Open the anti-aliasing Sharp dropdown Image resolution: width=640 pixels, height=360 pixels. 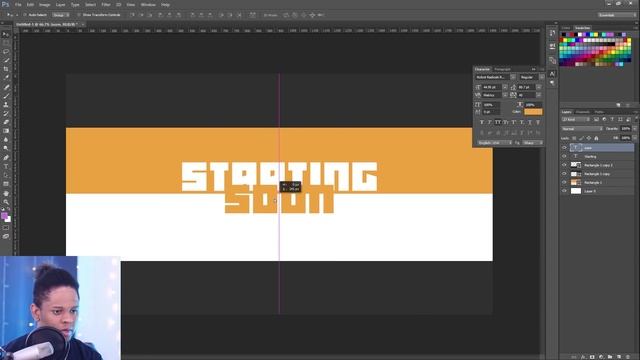click(533, 143)
